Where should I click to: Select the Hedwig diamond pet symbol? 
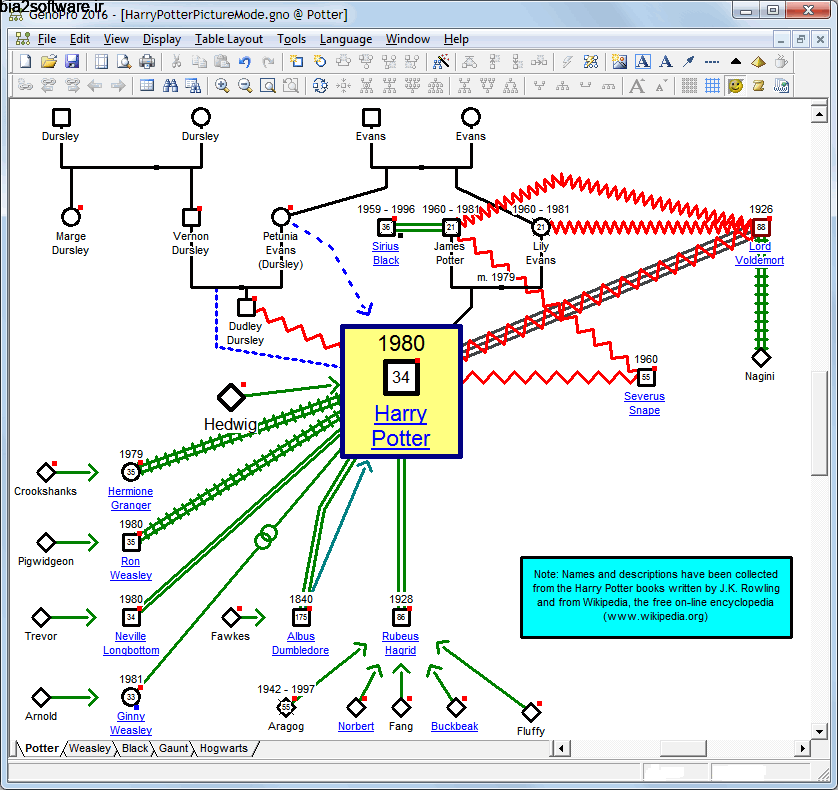(x=231, y=397)
